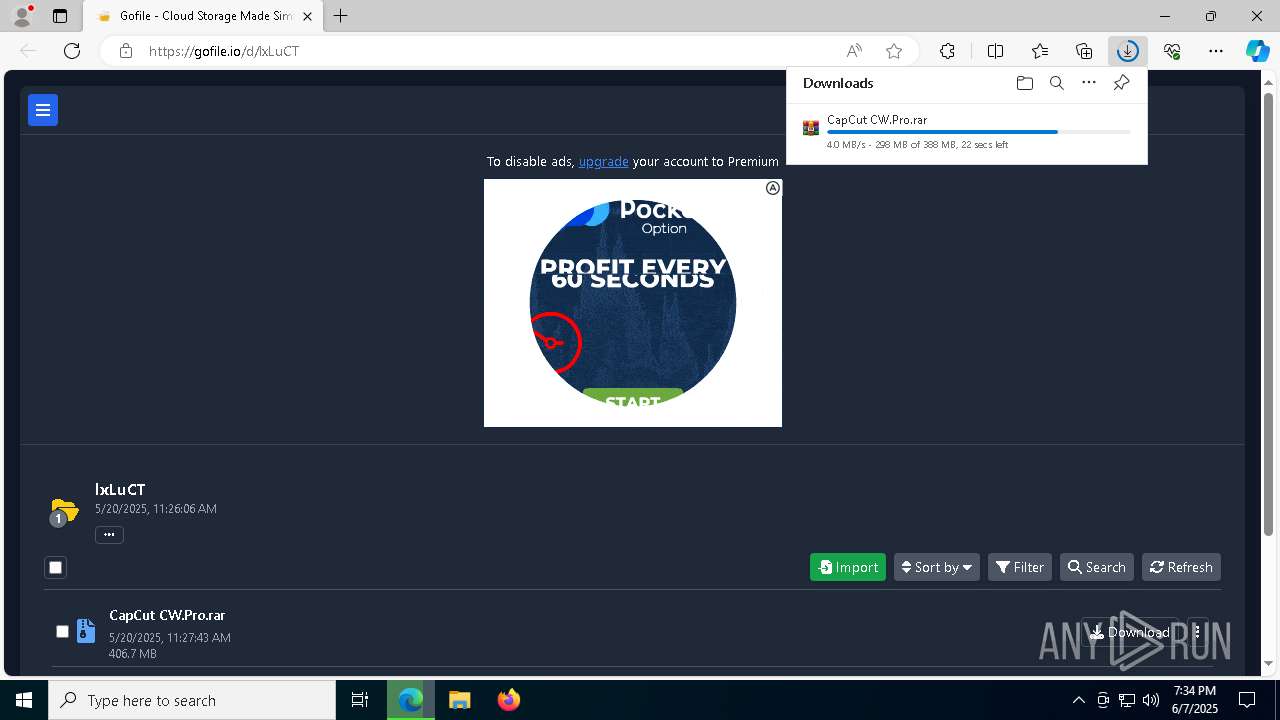Click the Edge profile avatar icon
1280x720 pixels.
coord(22,16)
